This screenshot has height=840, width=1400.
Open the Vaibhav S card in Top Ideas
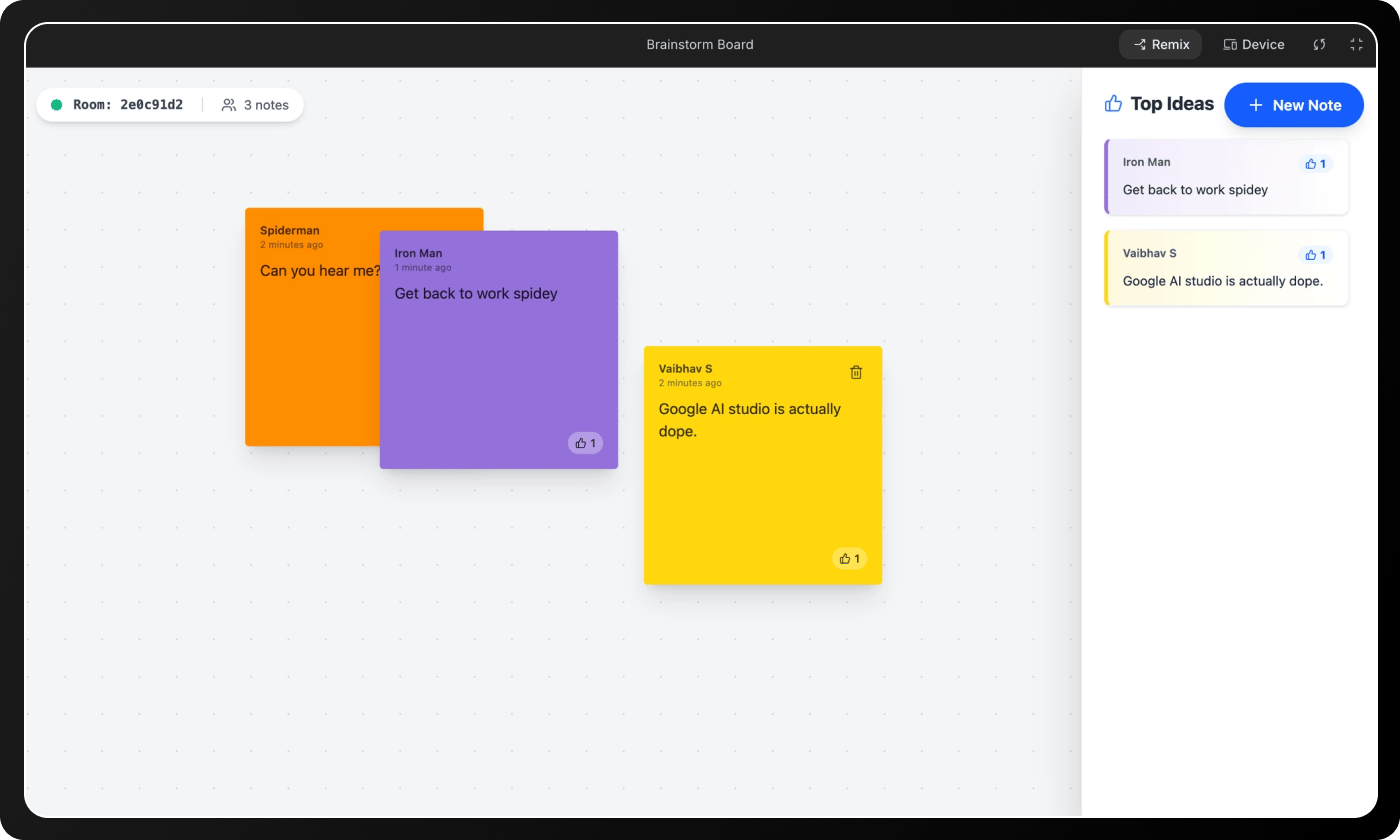point(1226,268)
